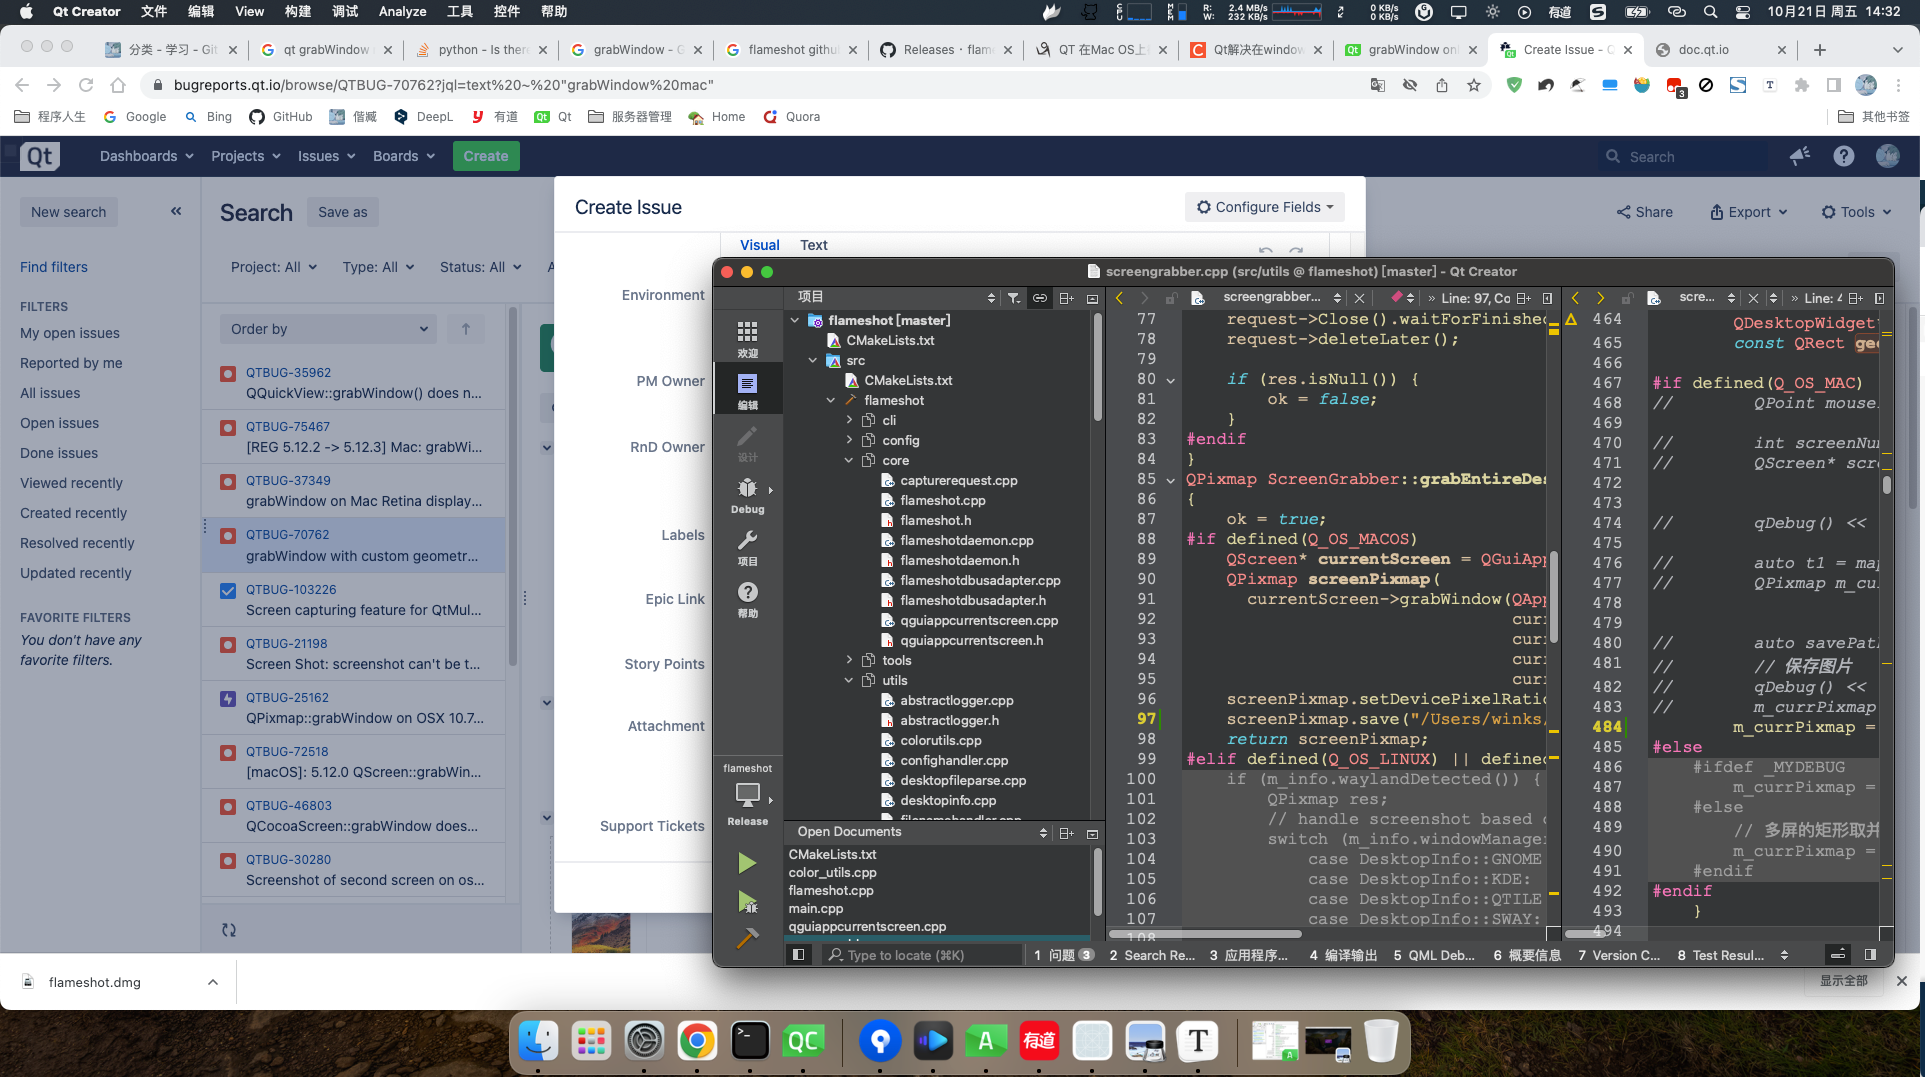
Task: Open Jira feedback megaphone icon
Action: (x=1800, y=156)
